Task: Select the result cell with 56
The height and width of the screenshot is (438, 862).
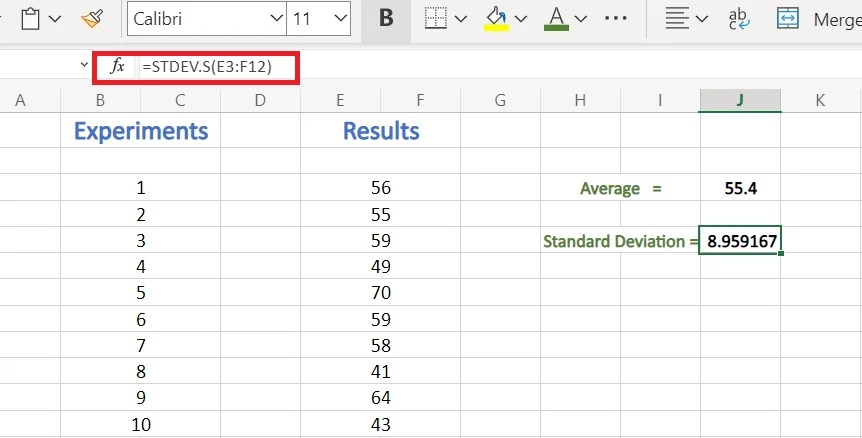Action: tap(380, 188)
